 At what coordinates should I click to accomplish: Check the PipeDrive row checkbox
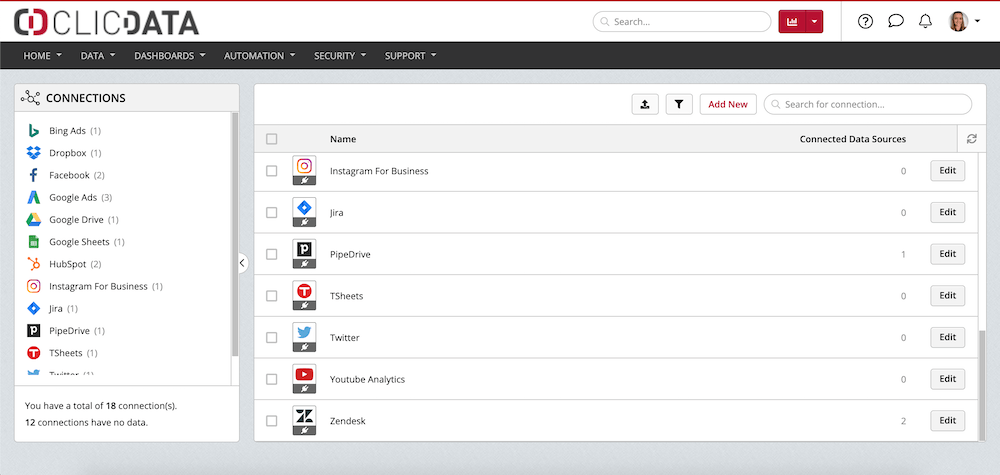coord(272,254)
